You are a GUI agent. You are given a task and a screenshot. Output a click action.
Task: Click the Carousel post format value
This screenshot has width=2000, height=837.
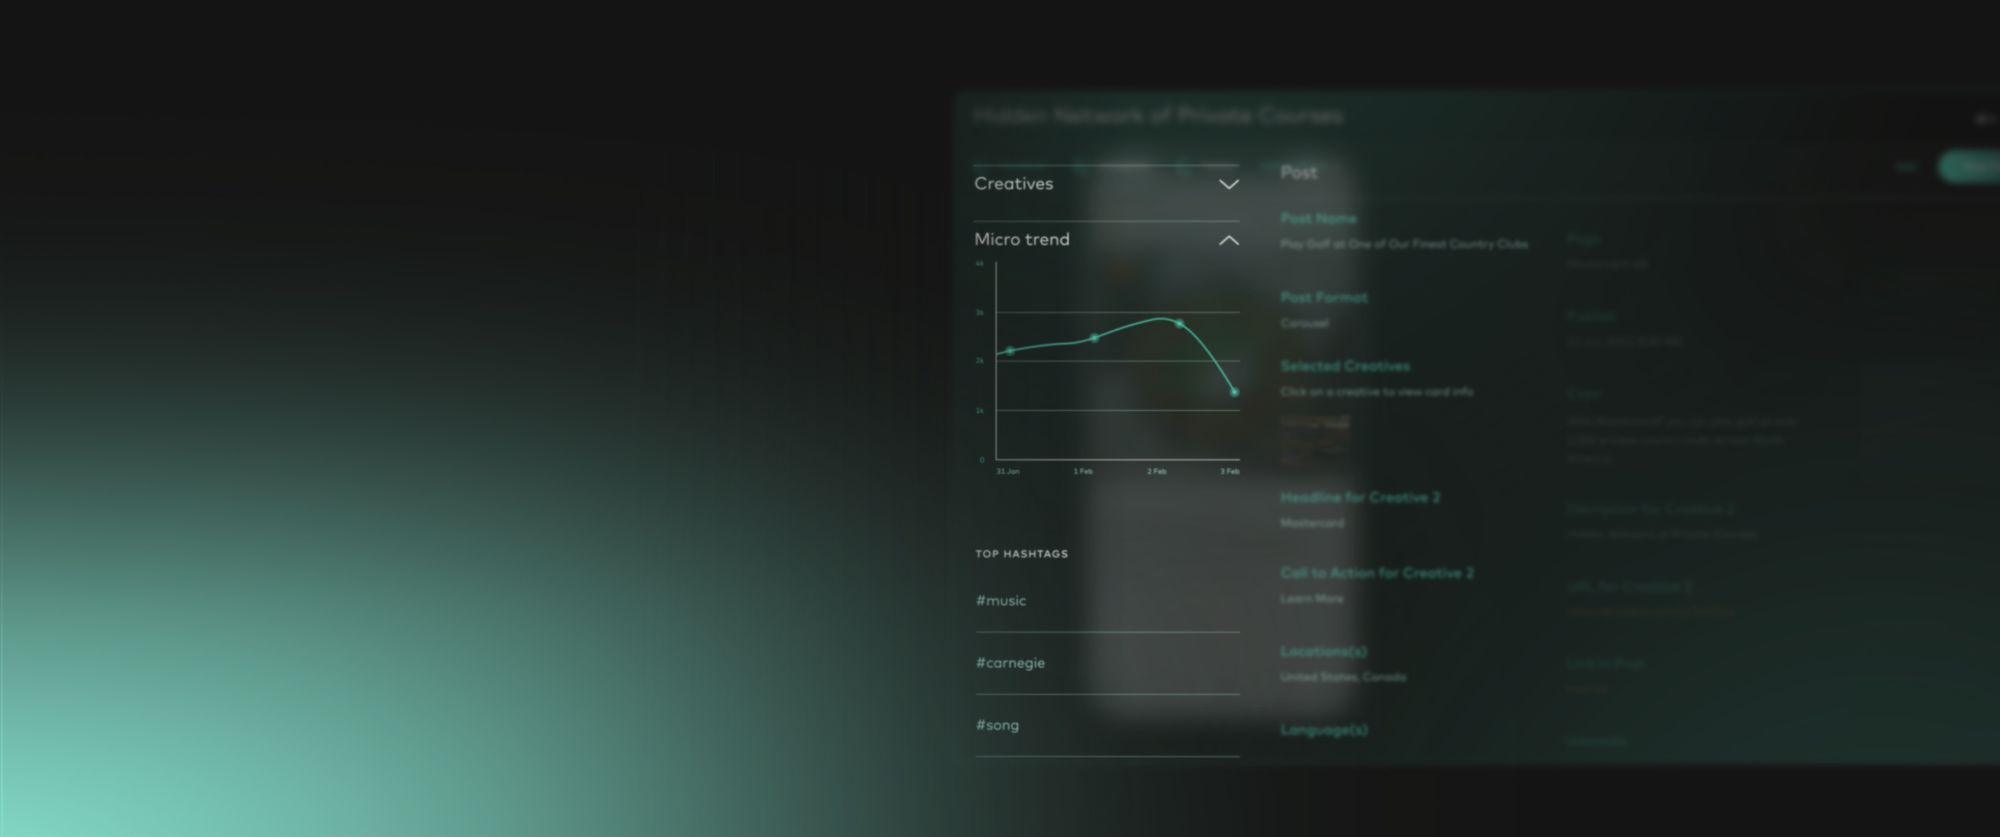coord(1304,323)
